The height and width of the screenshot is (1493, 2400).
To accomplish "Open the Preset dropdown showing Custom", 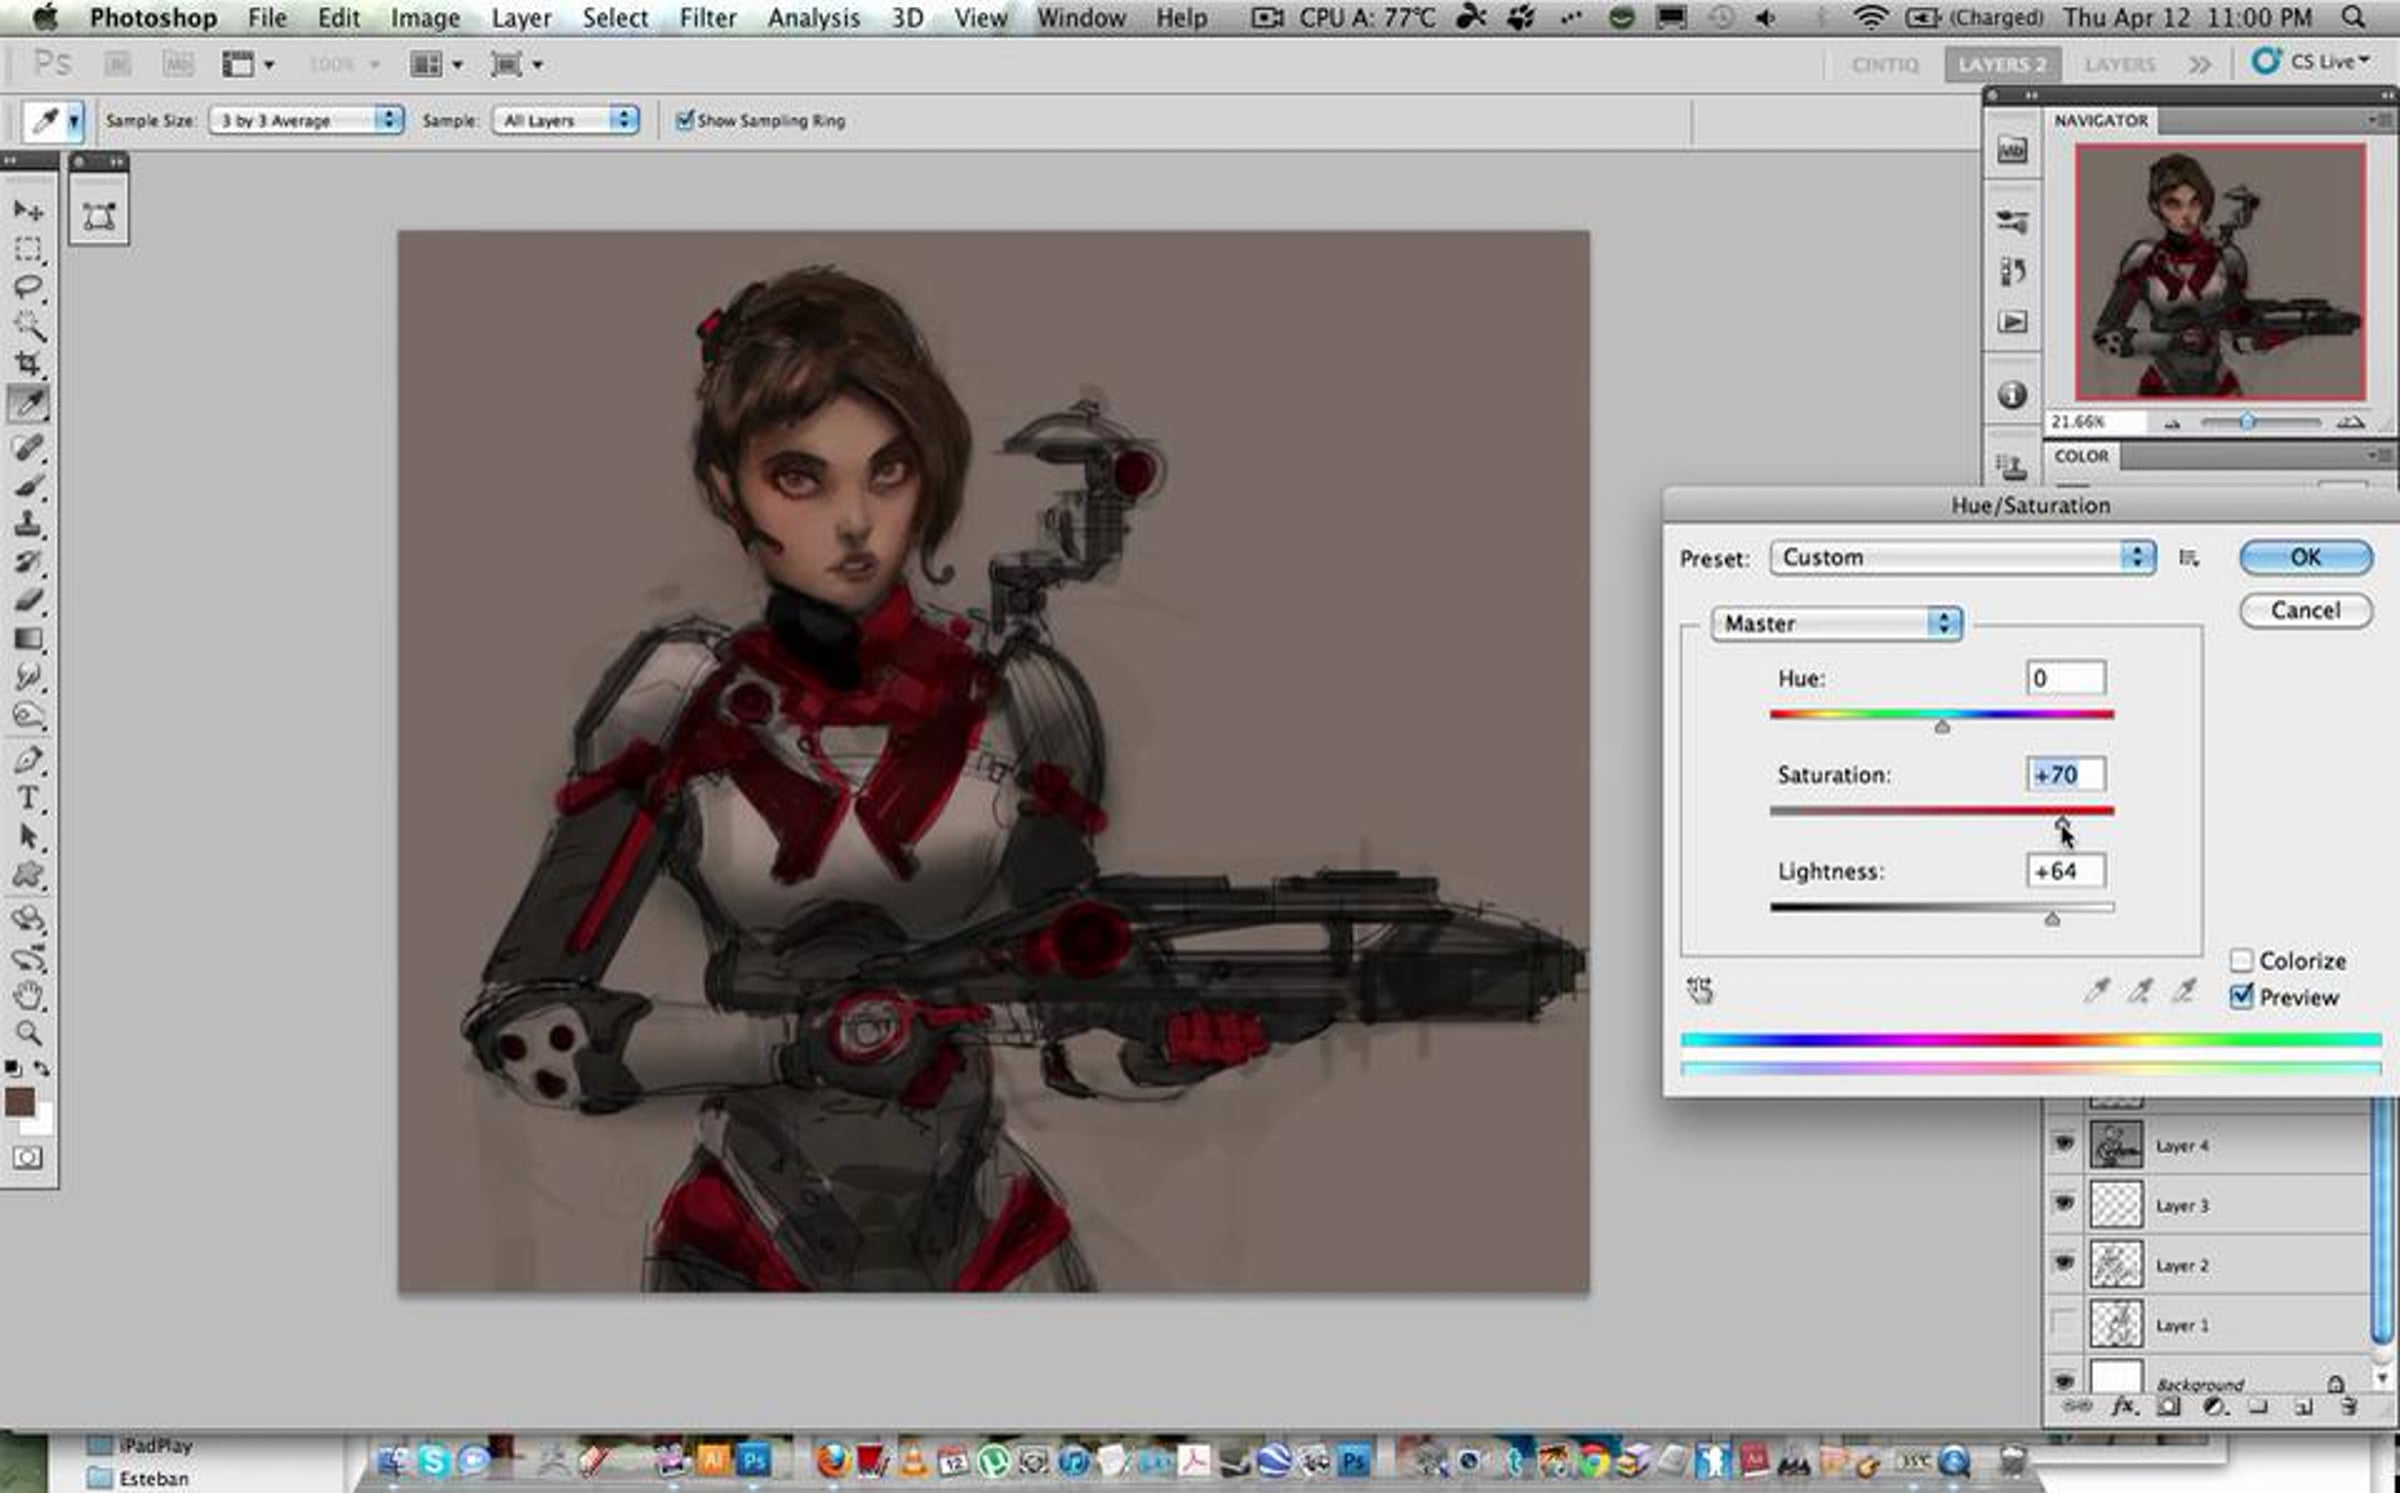I will click(1961, 557).
